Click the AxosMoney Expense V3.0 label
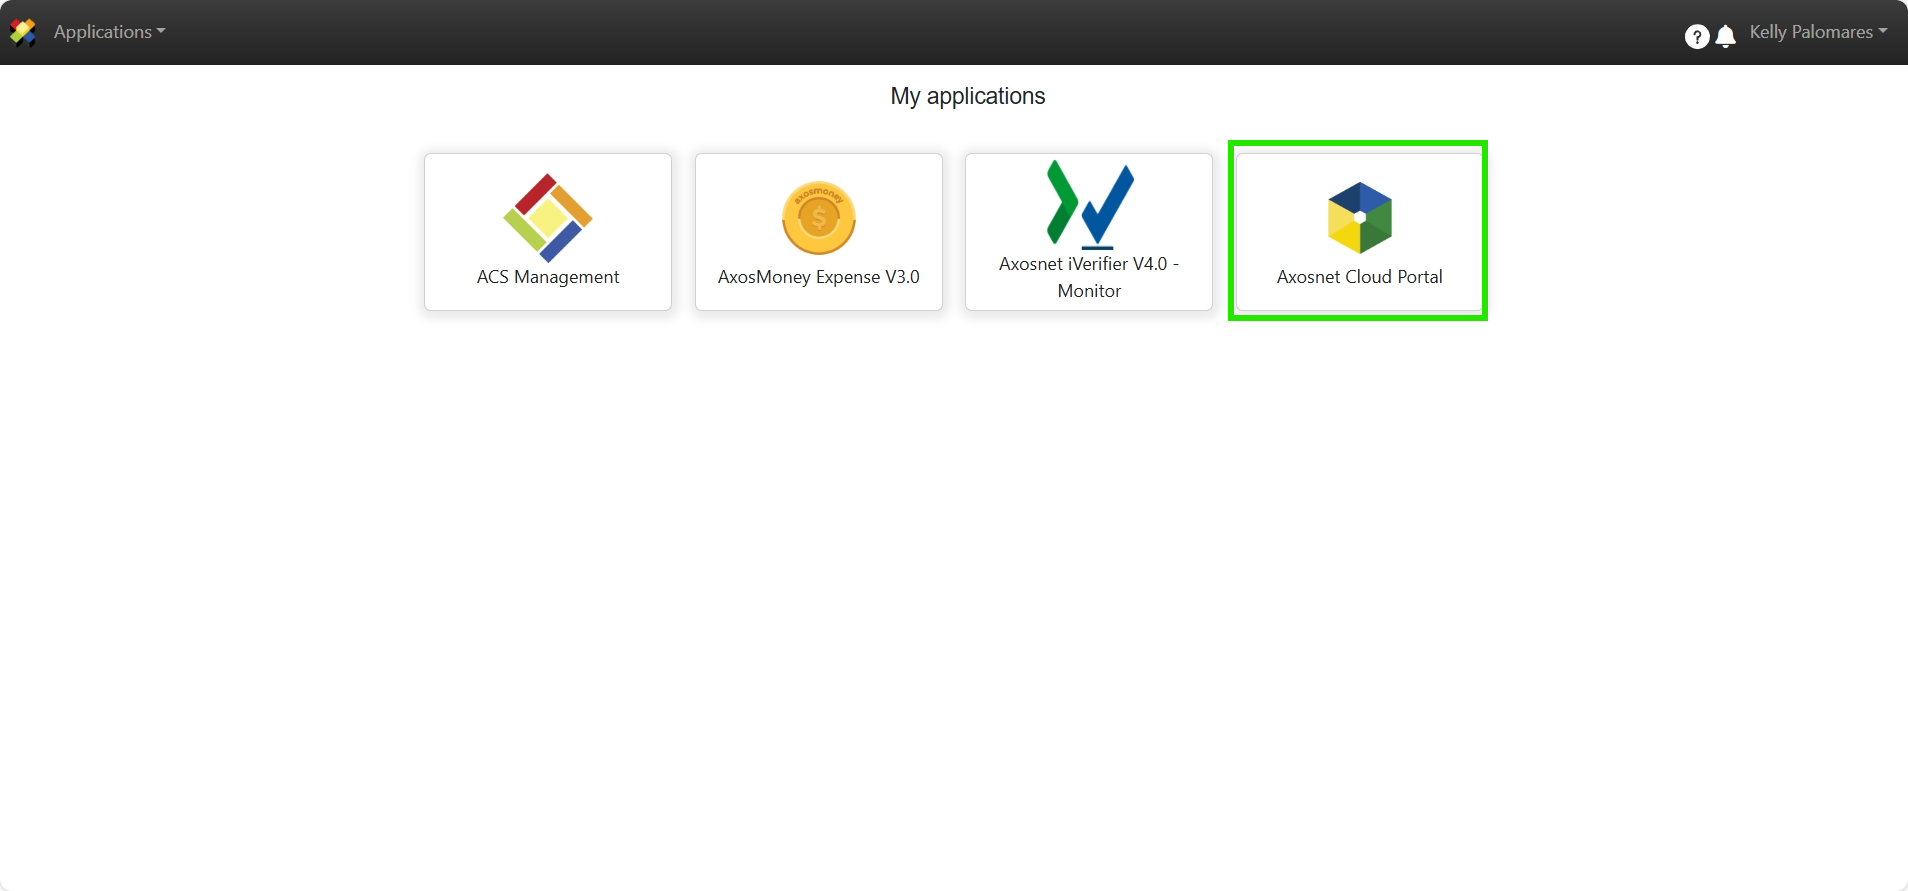Viewport: 1908px width, 891px height. 819,277
